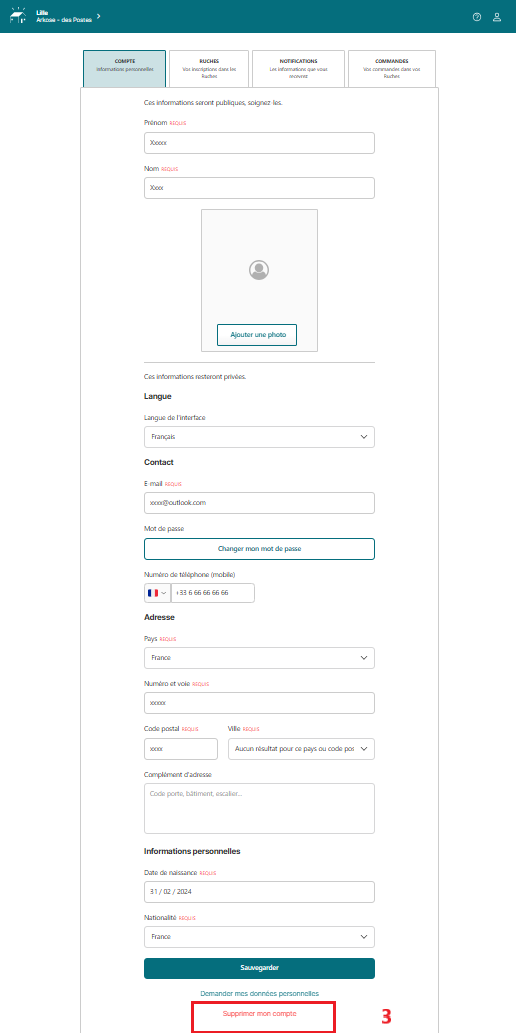Open the Nationalité dropdown
The height and width of the screenshot is (1033, 516).
tap(259, 937)
